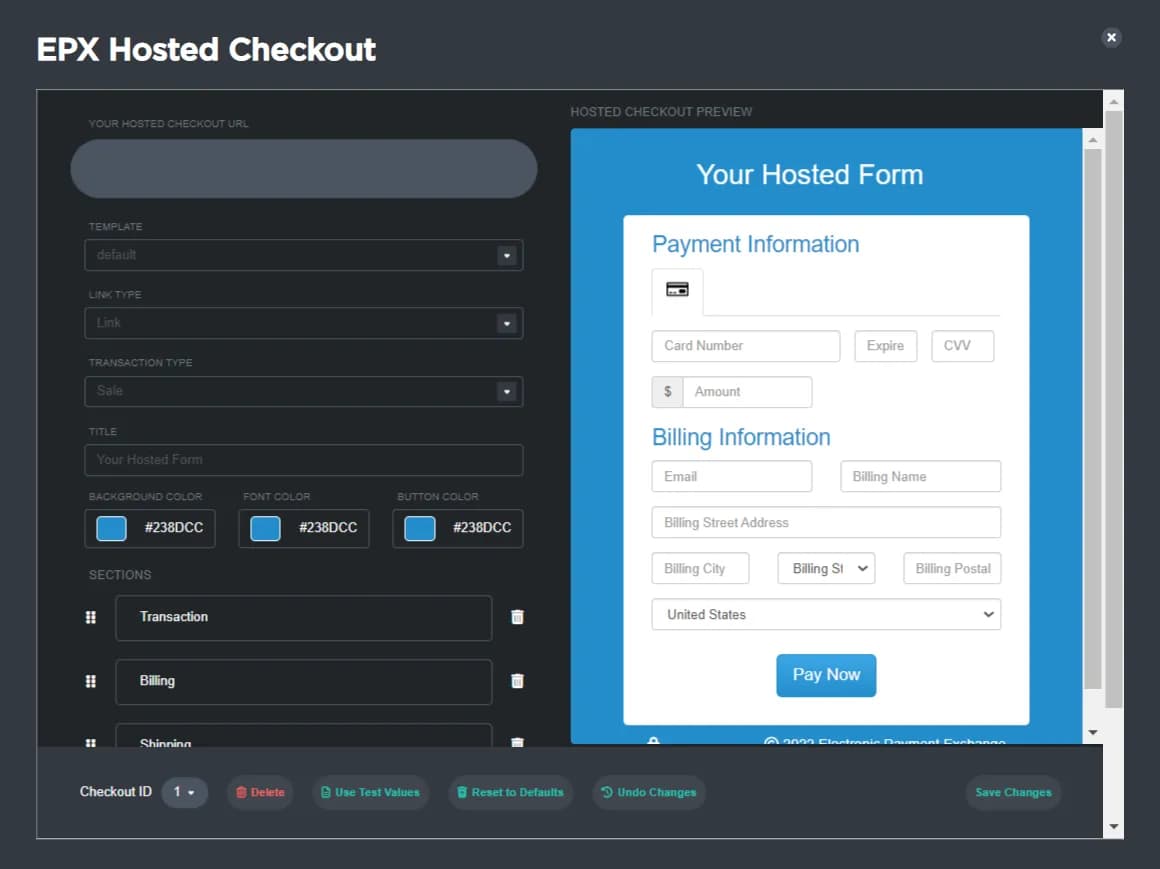Click the outer scrollbar up arrow
Screen dimensions: 1160x869
tap(1113, 101)
